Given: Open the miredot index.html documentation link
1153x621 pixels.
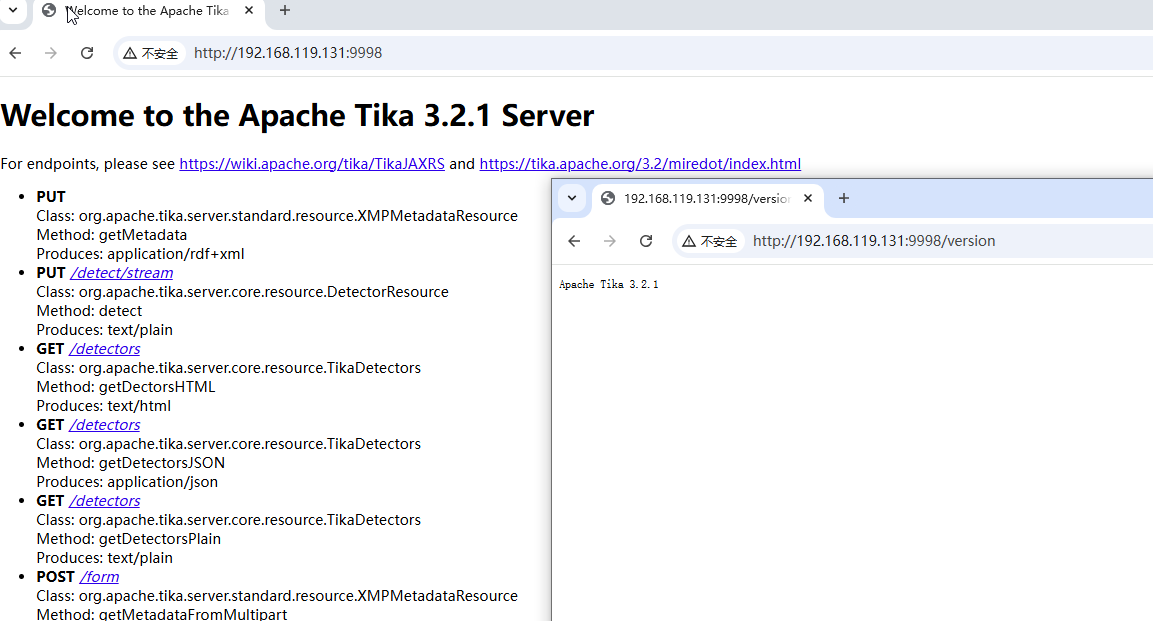Looking at the screenshot, I should 640,163.
